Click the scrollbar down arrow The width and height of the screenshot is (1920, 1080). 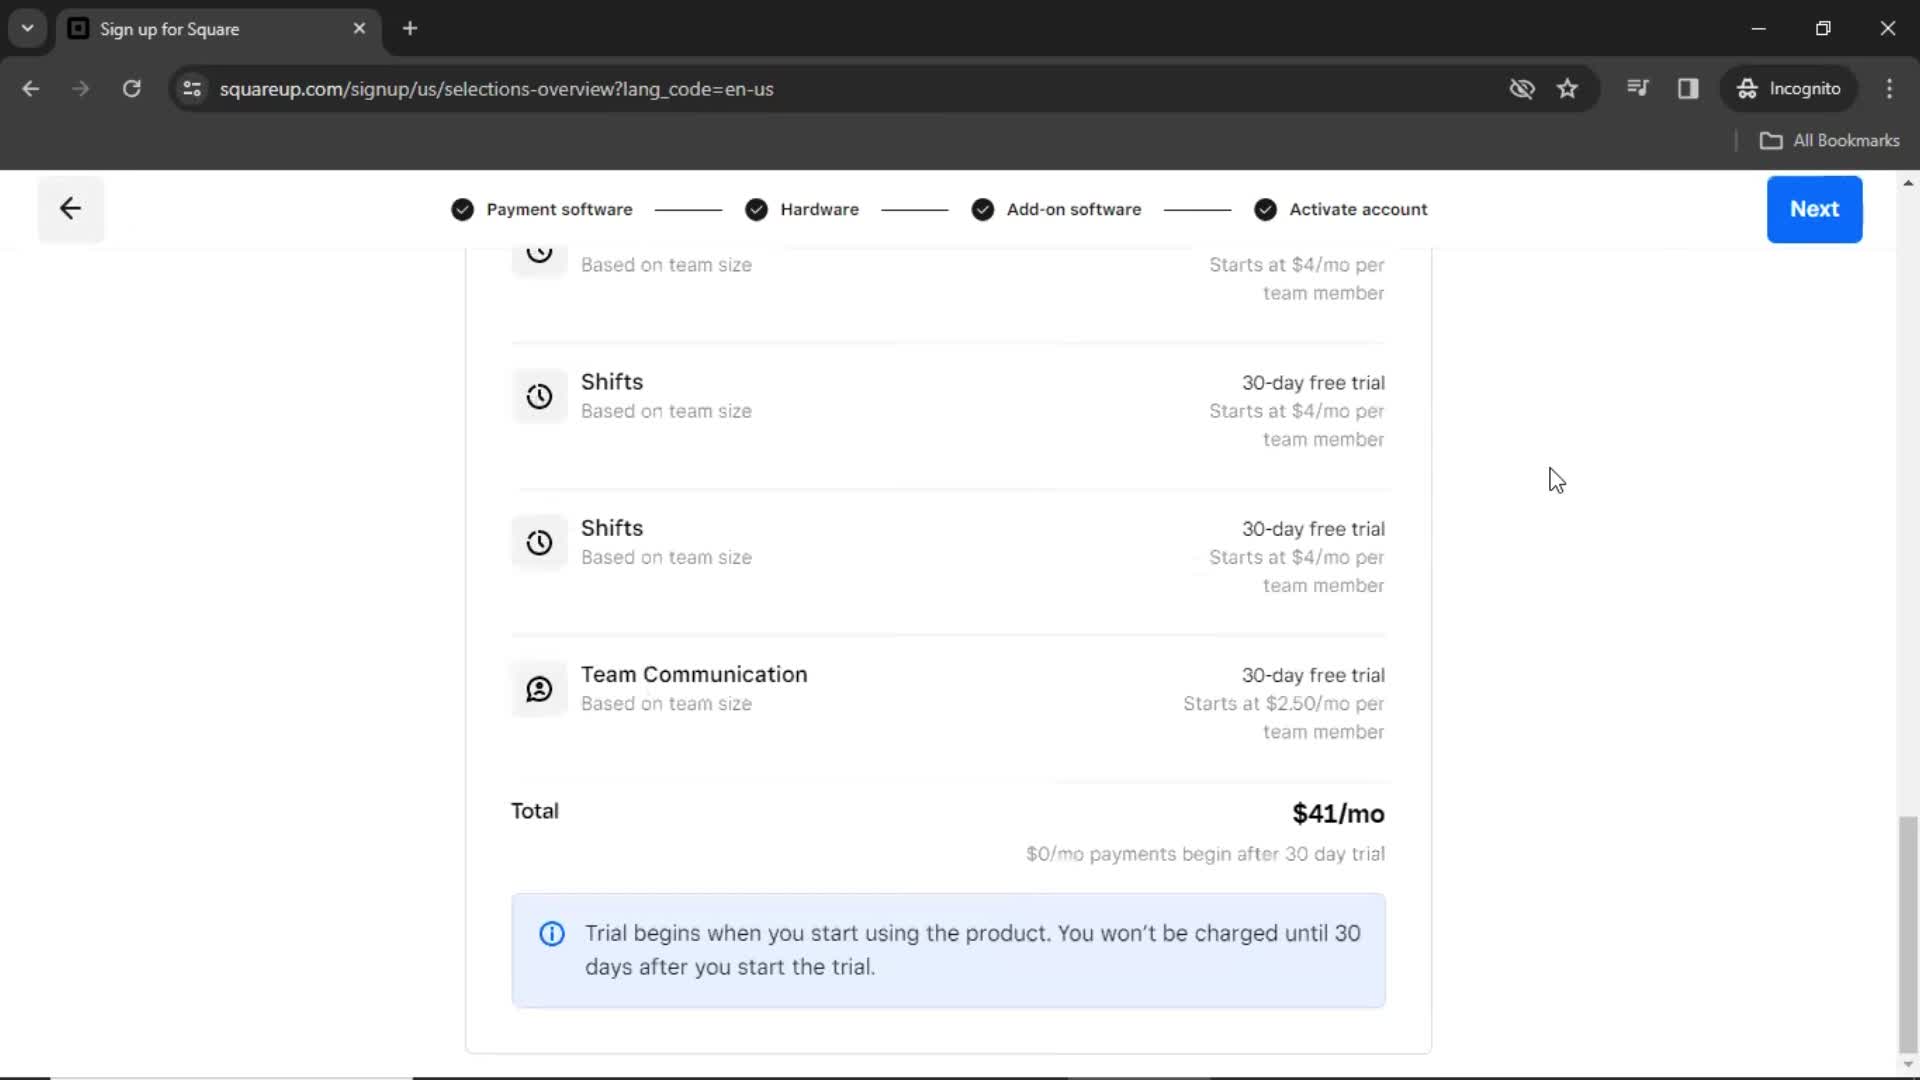point(1908,1065)
